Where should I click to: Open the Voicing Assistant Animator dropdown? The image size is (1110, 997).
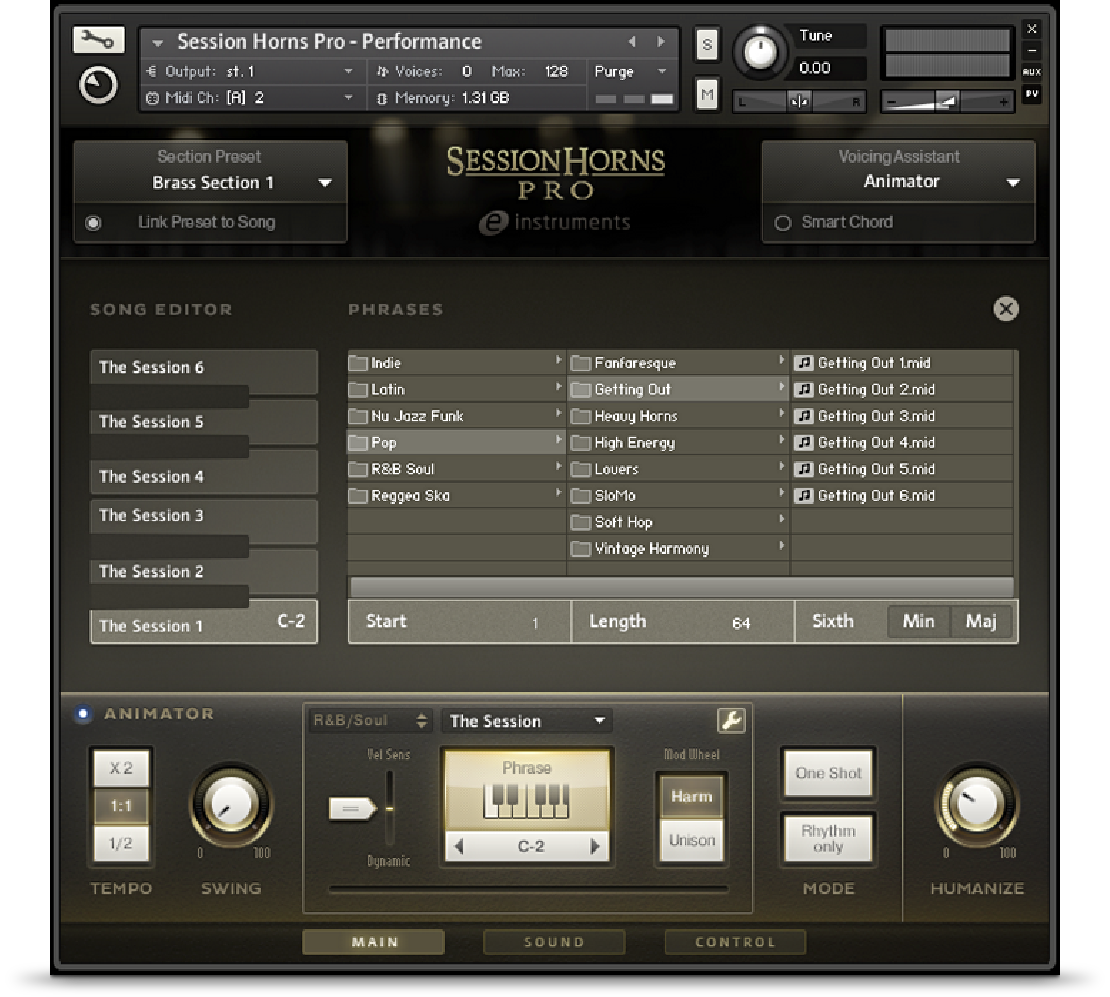point(899,182)
